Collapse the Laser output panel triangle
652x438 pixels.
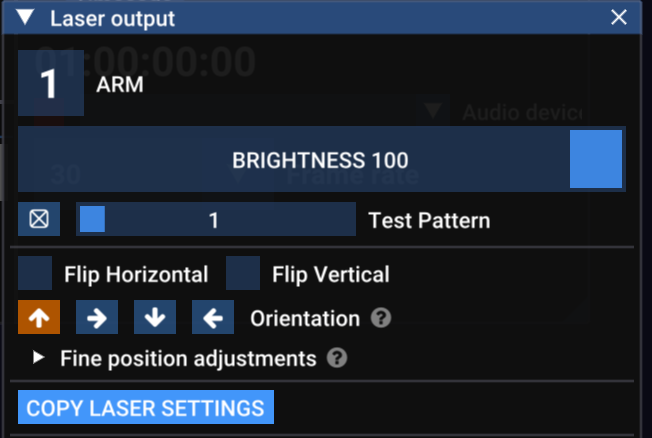pos(26,18)
